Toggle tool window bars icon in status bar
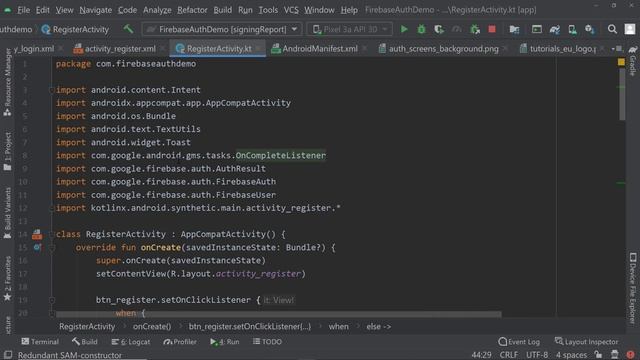Image resolution: width=640 pixels, height=360 pixels. (x=8, y=355)
